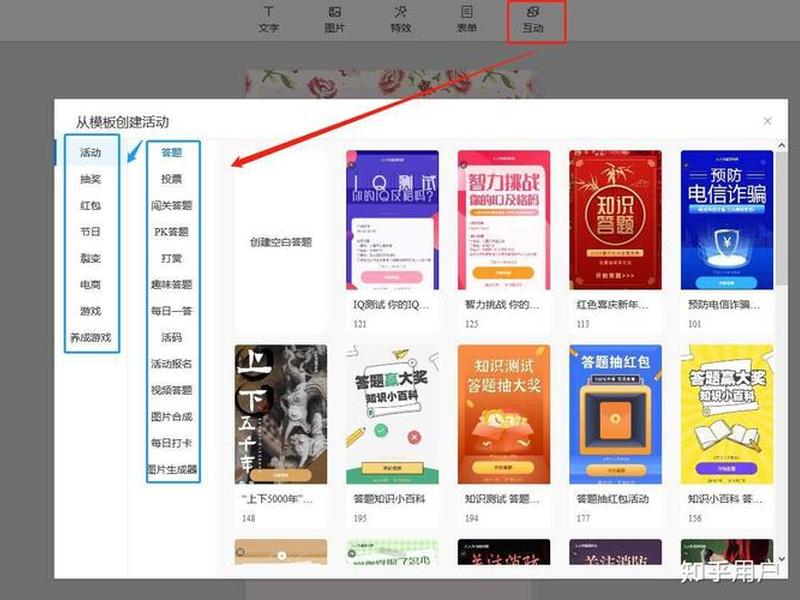Click the title "上下5000年"…
Screen dimensions: 800x600
277,499
